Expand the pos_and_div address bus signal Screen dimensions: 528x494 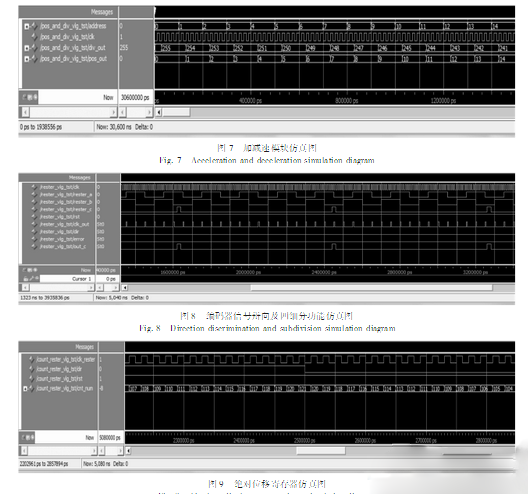(27, 26)
